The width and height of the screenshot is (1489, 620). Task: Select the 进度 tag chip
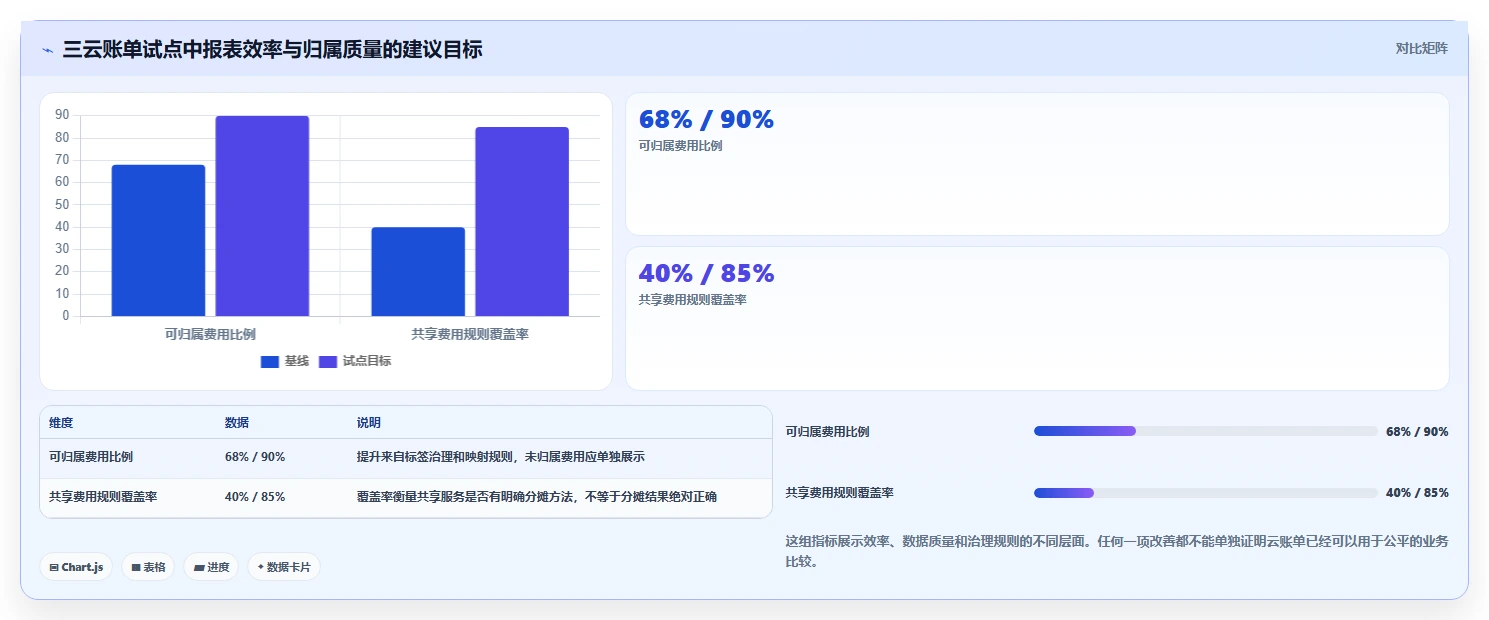click(211, 567)
